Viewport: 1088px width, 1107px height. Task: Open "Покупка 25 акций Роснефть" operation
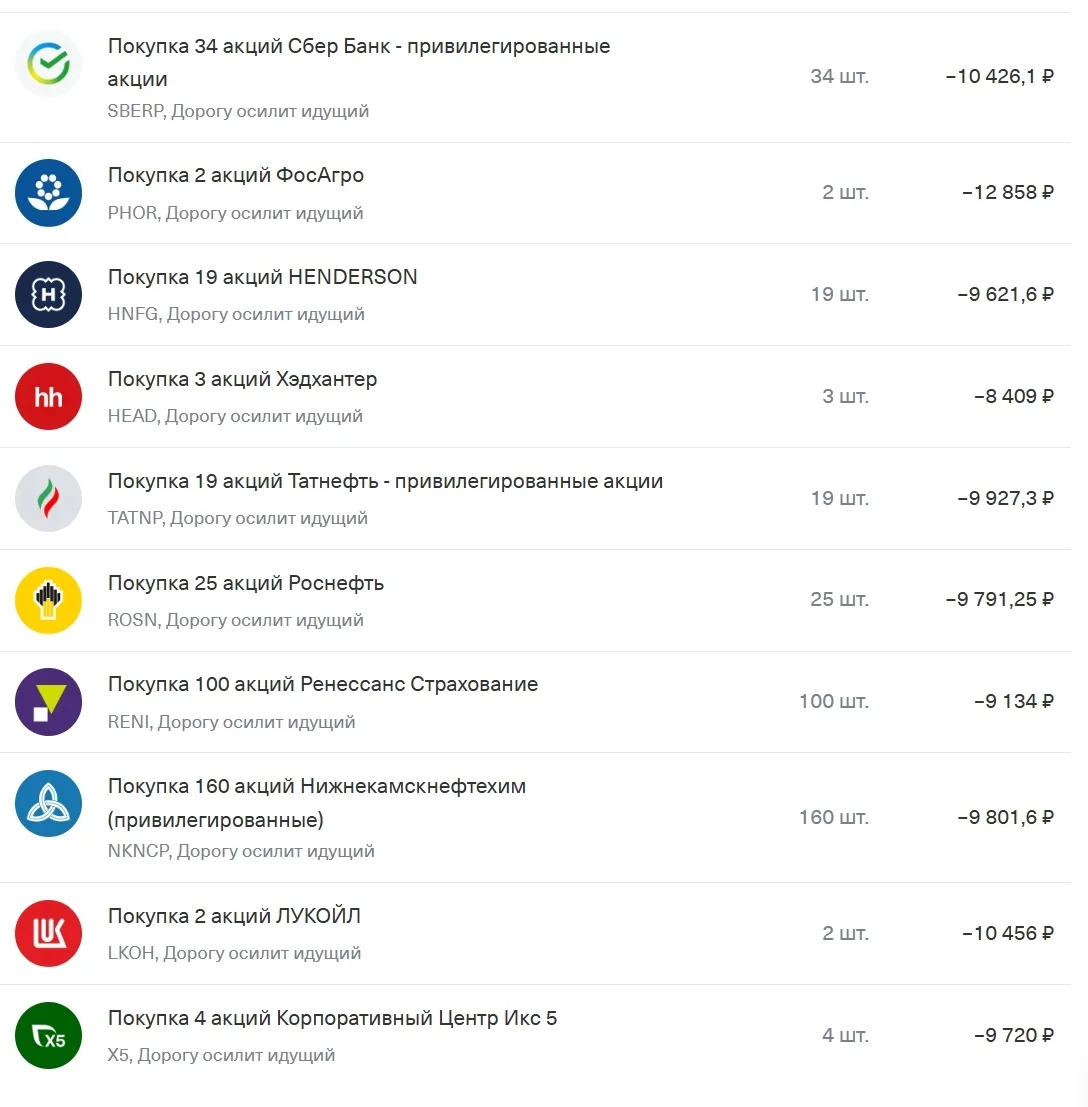click(535, 600)
